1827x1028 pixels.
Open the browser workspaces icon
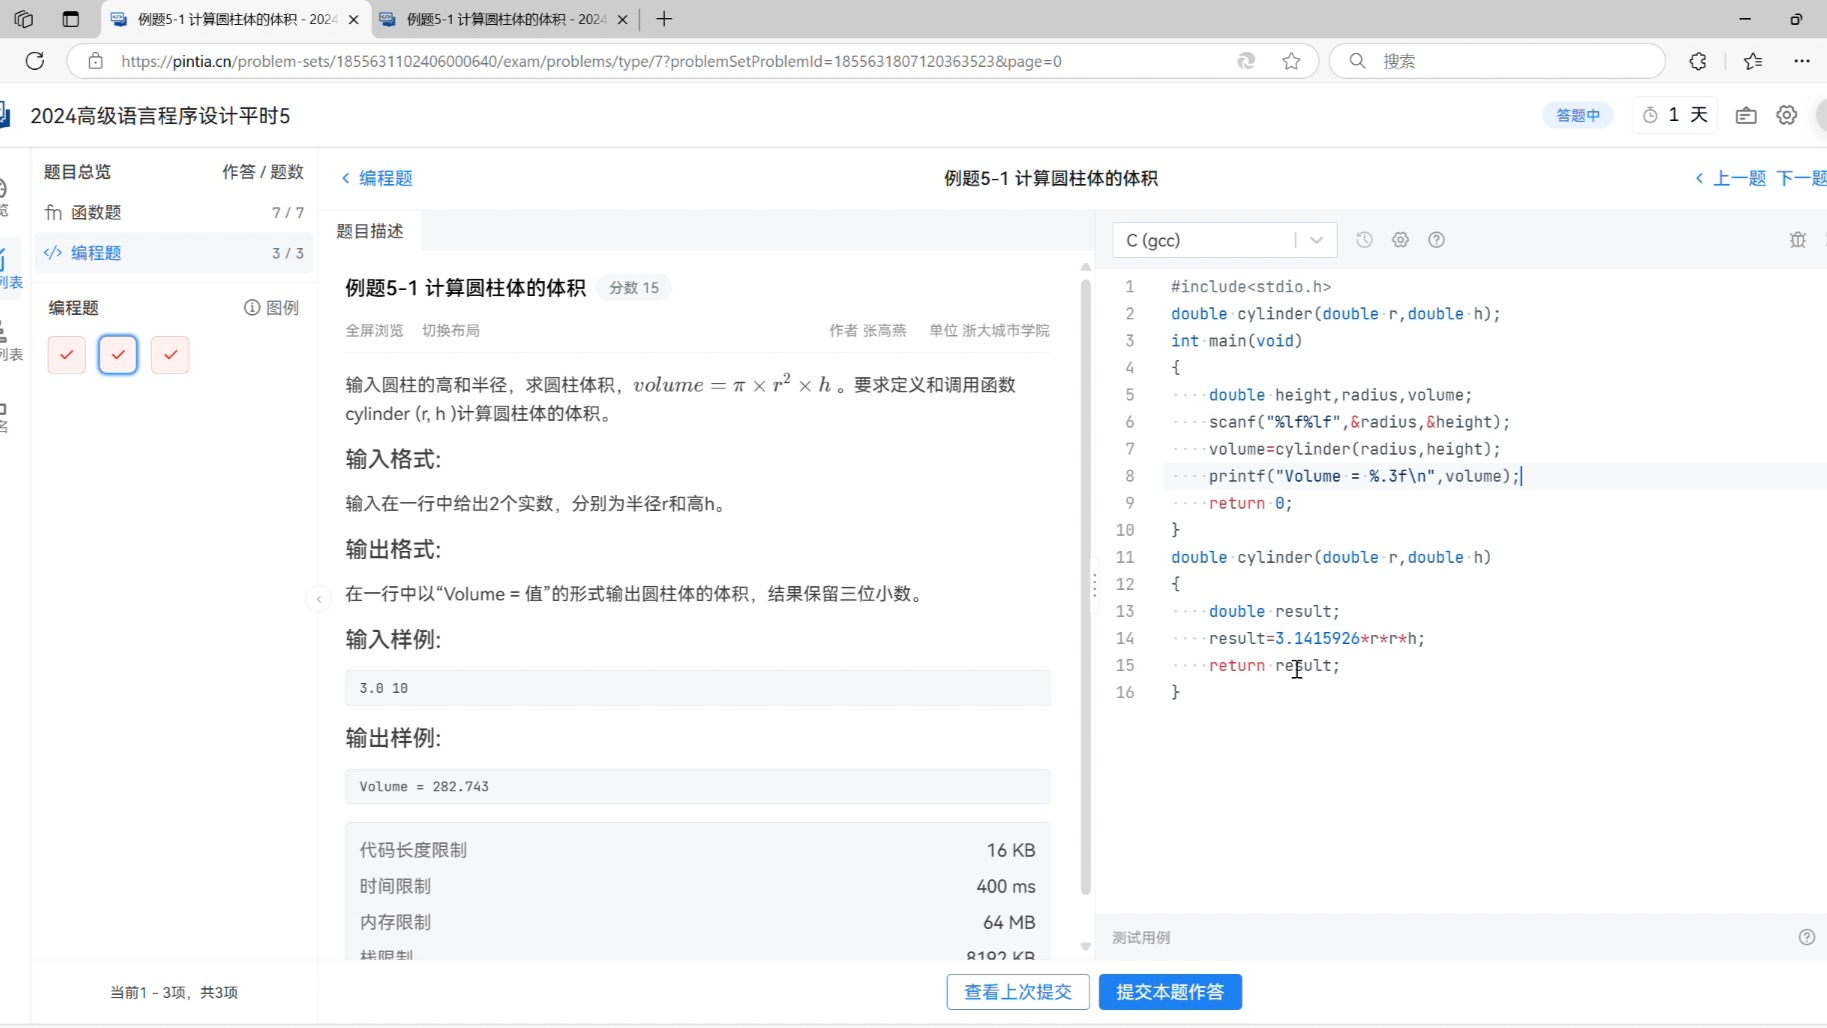pos(24,19)
